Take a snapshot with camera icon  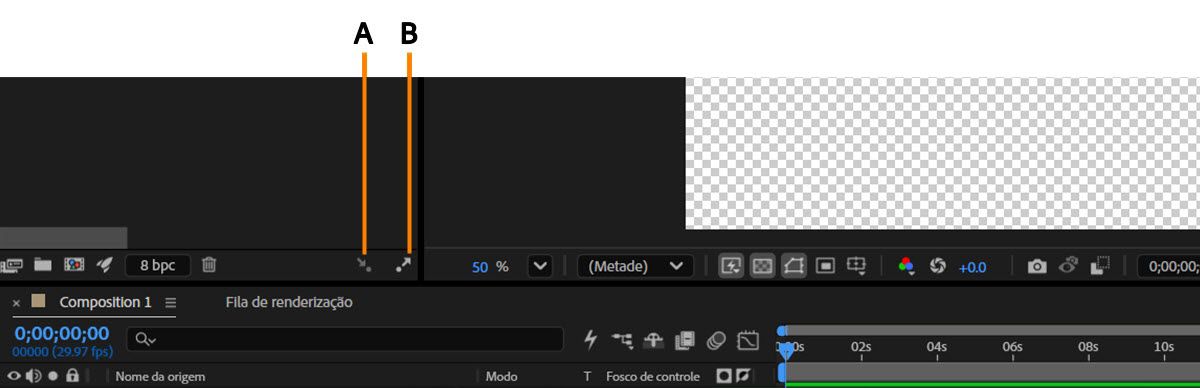(1038, 266)
